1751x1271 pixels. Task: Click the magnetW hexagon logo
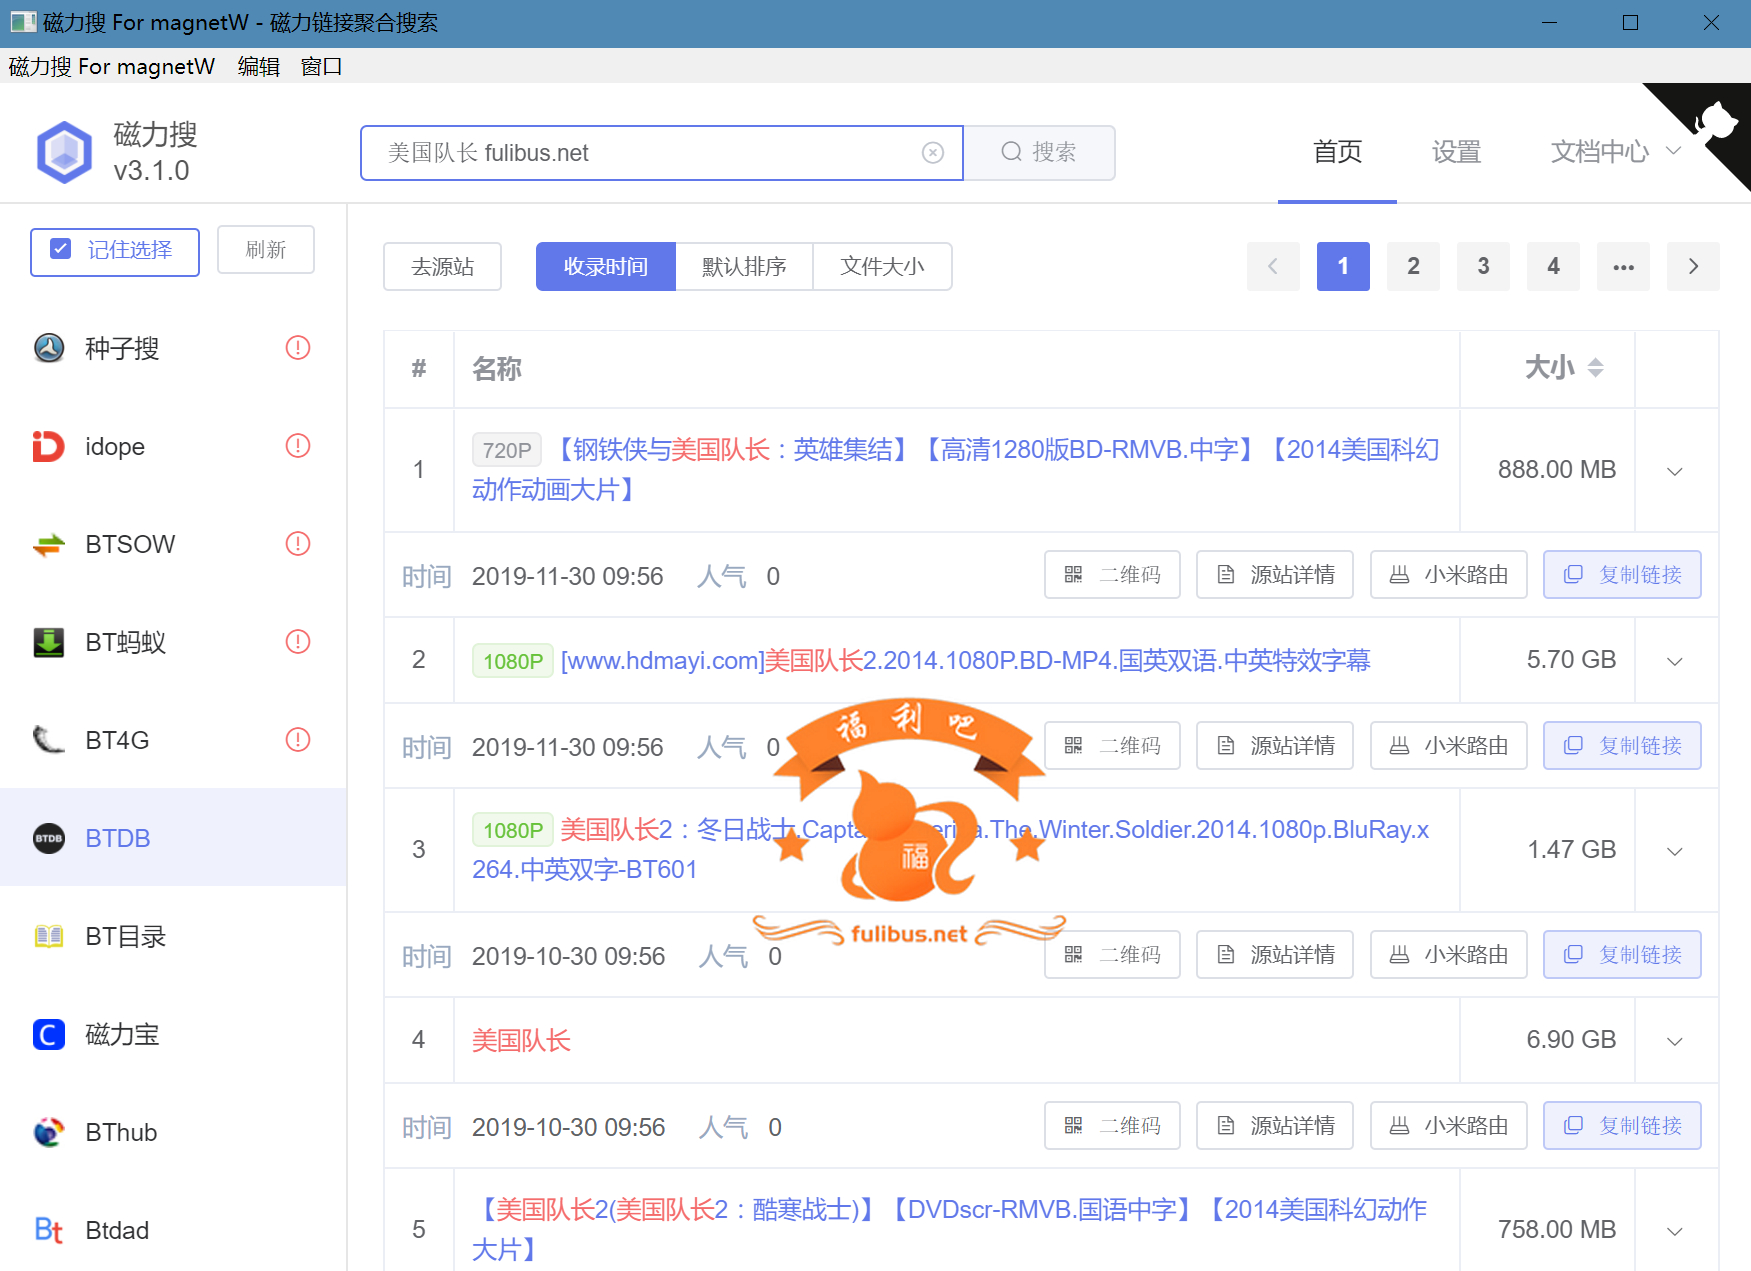(x=64, y=152)
